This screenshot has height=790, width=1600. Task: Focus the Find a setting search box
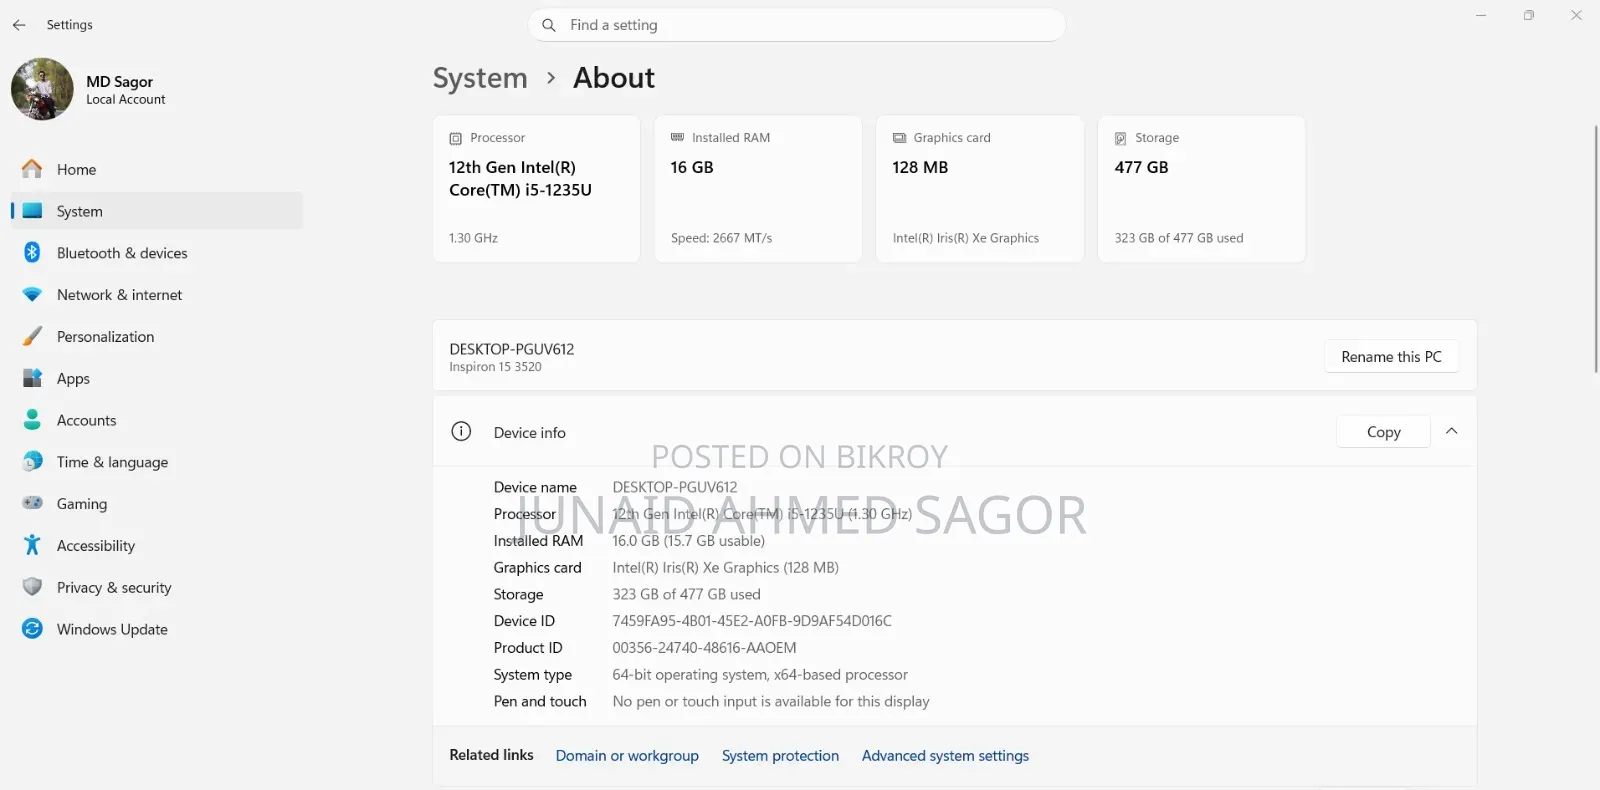pos(797,25)
